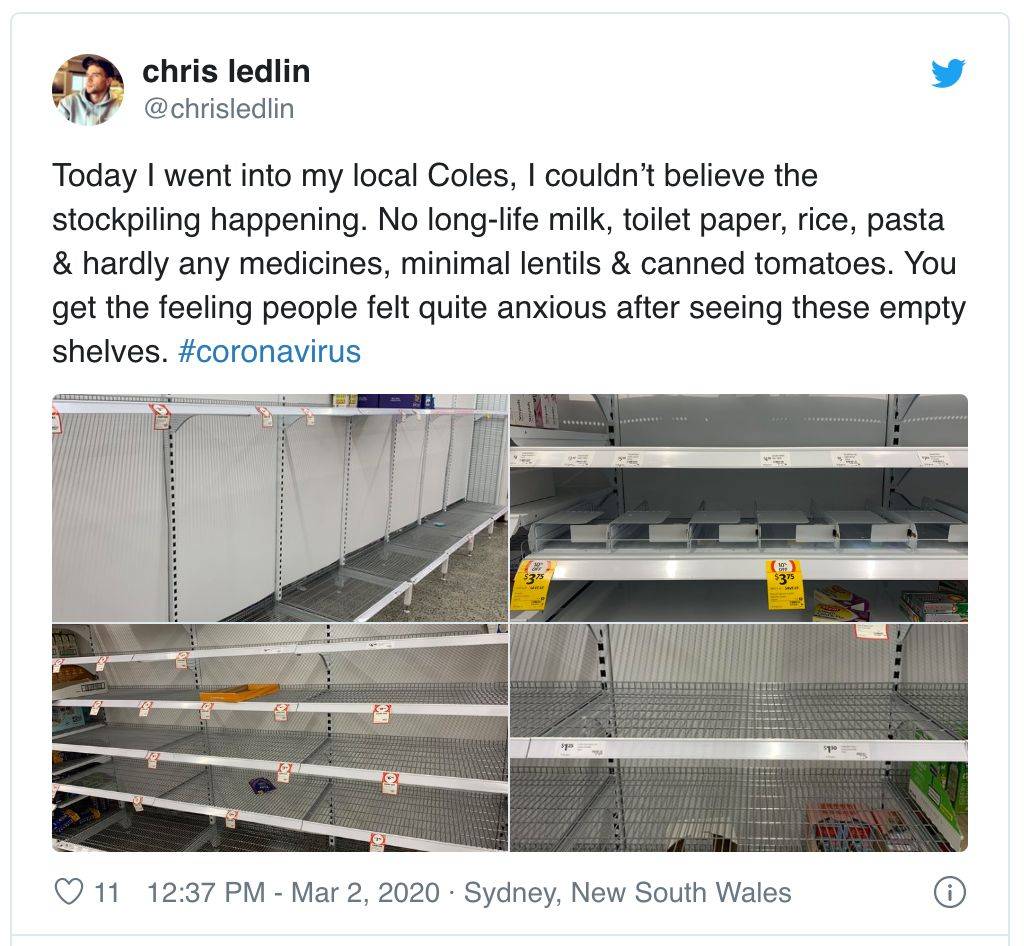The image size is (1024, 946).
Task: Open chris ledlin's profile avatar
Action: coord(88,89)
